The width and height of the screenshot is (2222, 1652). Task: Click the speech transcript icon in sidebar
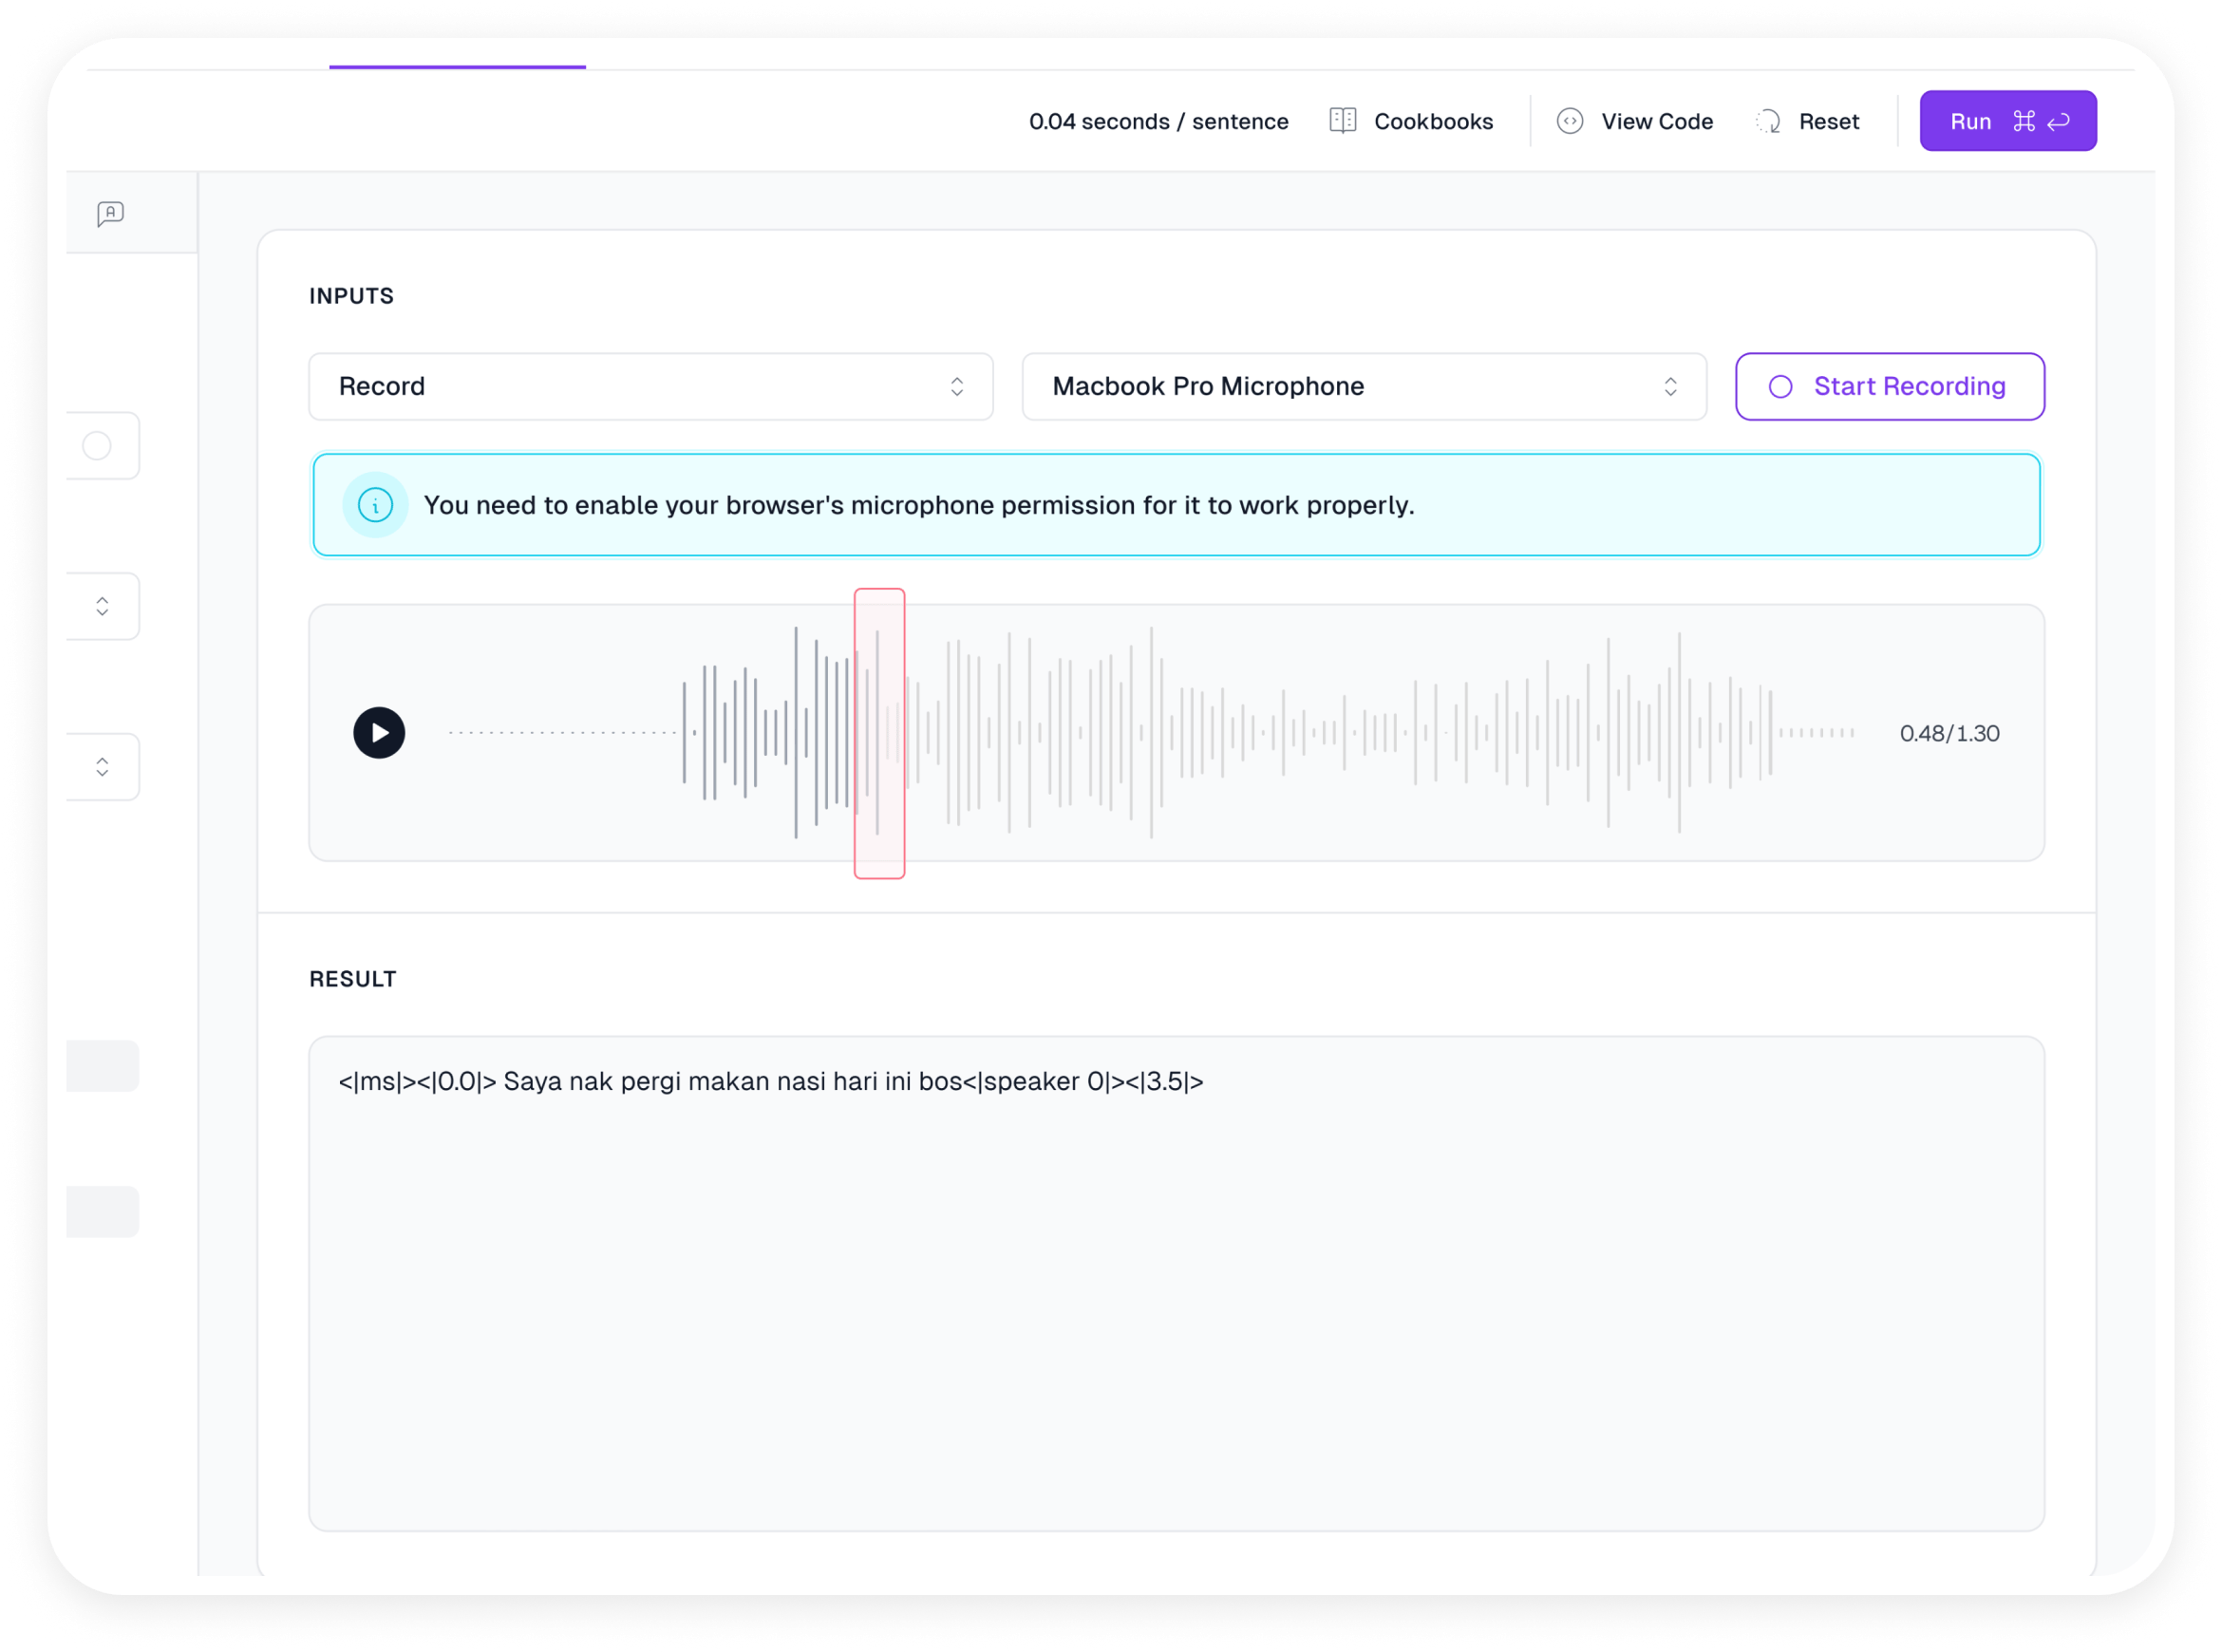click(110, 213)
